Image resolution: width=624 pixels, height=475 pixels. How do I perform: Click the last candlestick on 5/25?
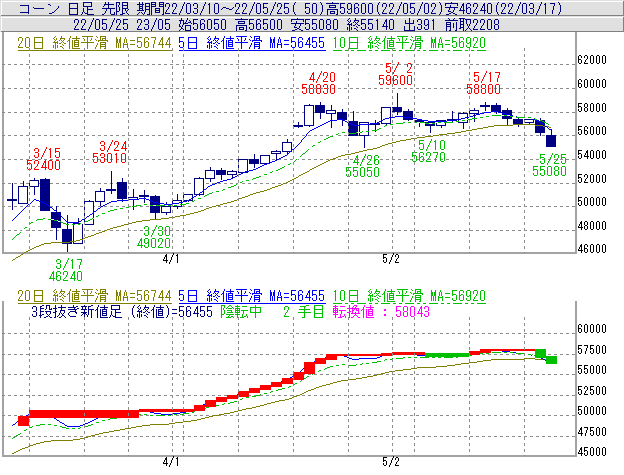pos(551,140)
